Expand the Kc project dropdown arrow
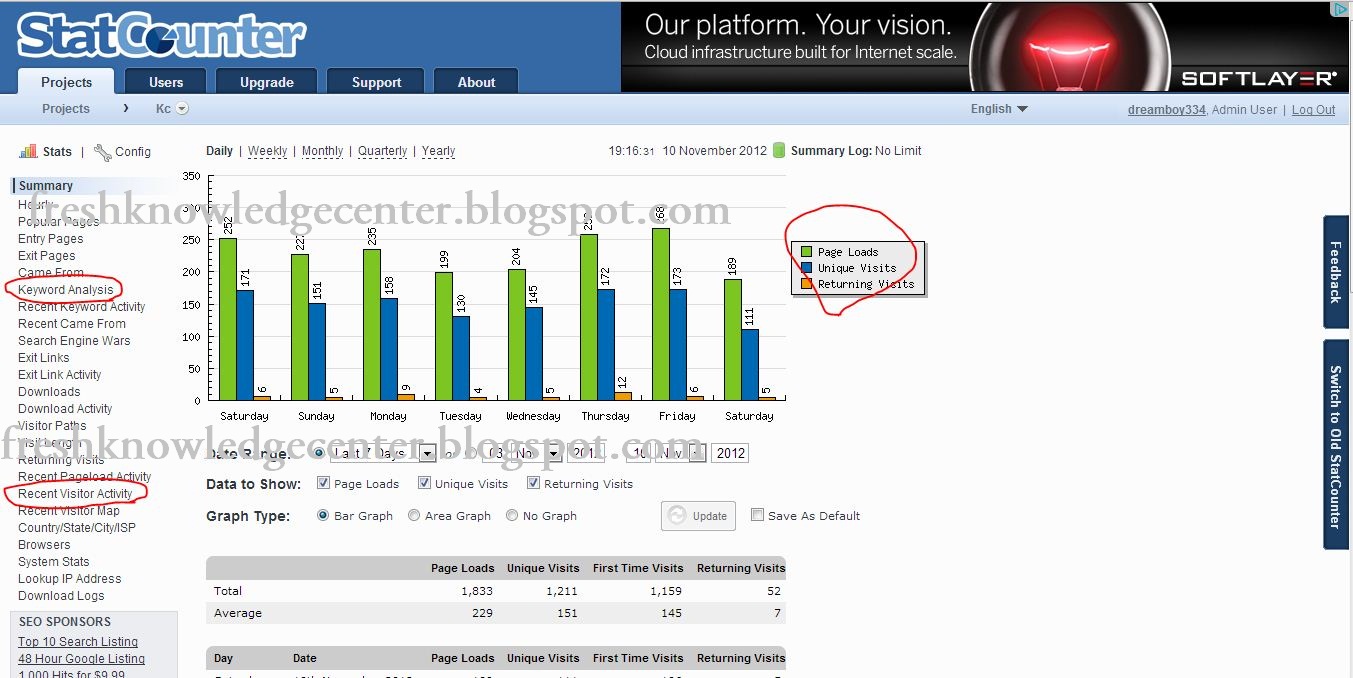Viewport: 1353px width, 678px height. 182,108
